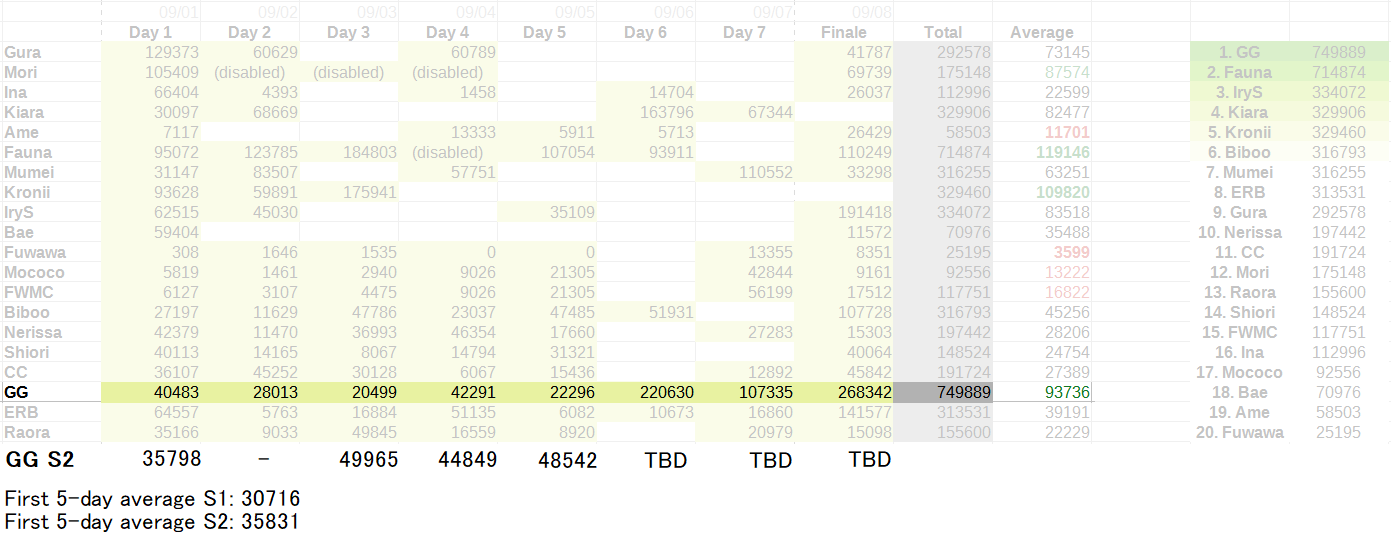The height and width of the screenshot is (535, 1391).
Task: Select the Average column header
Action: tap(1042, 32)
